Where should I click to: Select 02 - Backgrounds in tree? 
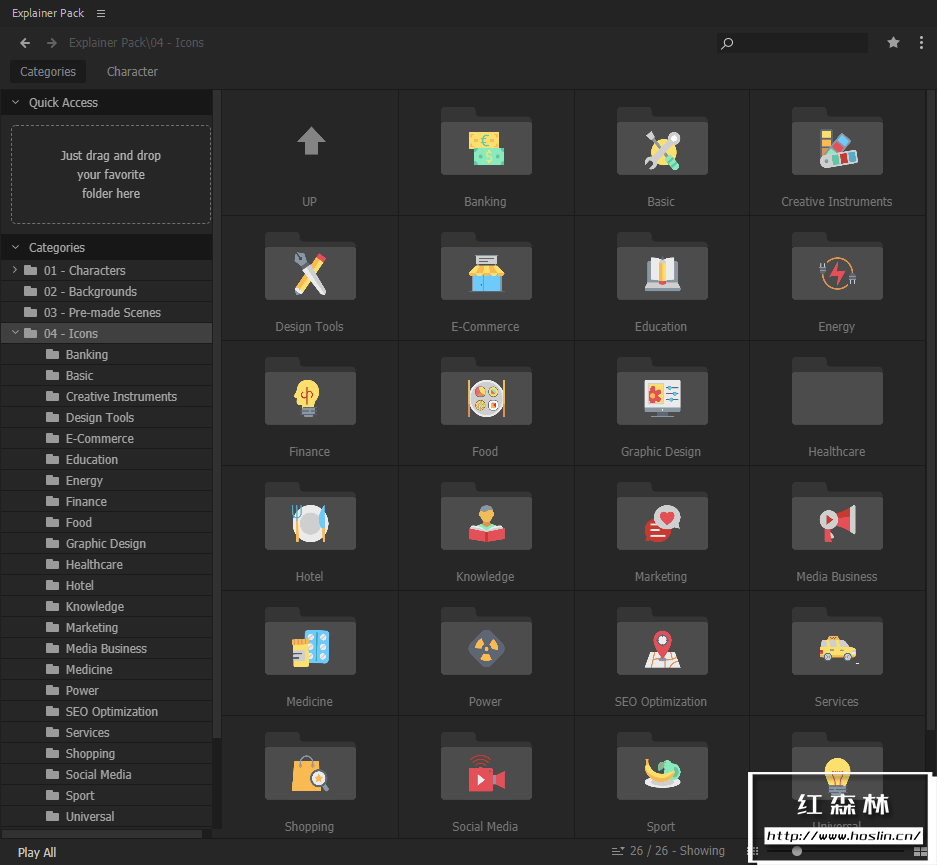click(x=106, y=292)
